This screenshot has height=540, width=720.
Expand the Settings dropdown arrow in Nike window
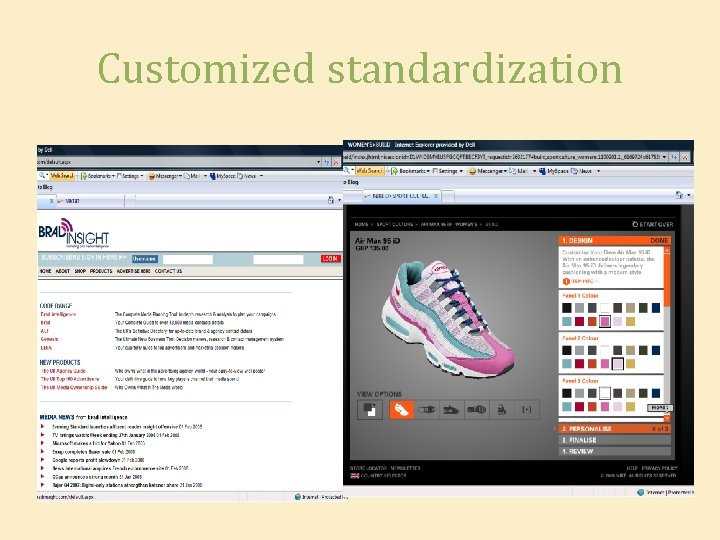[x=461, y=171]
